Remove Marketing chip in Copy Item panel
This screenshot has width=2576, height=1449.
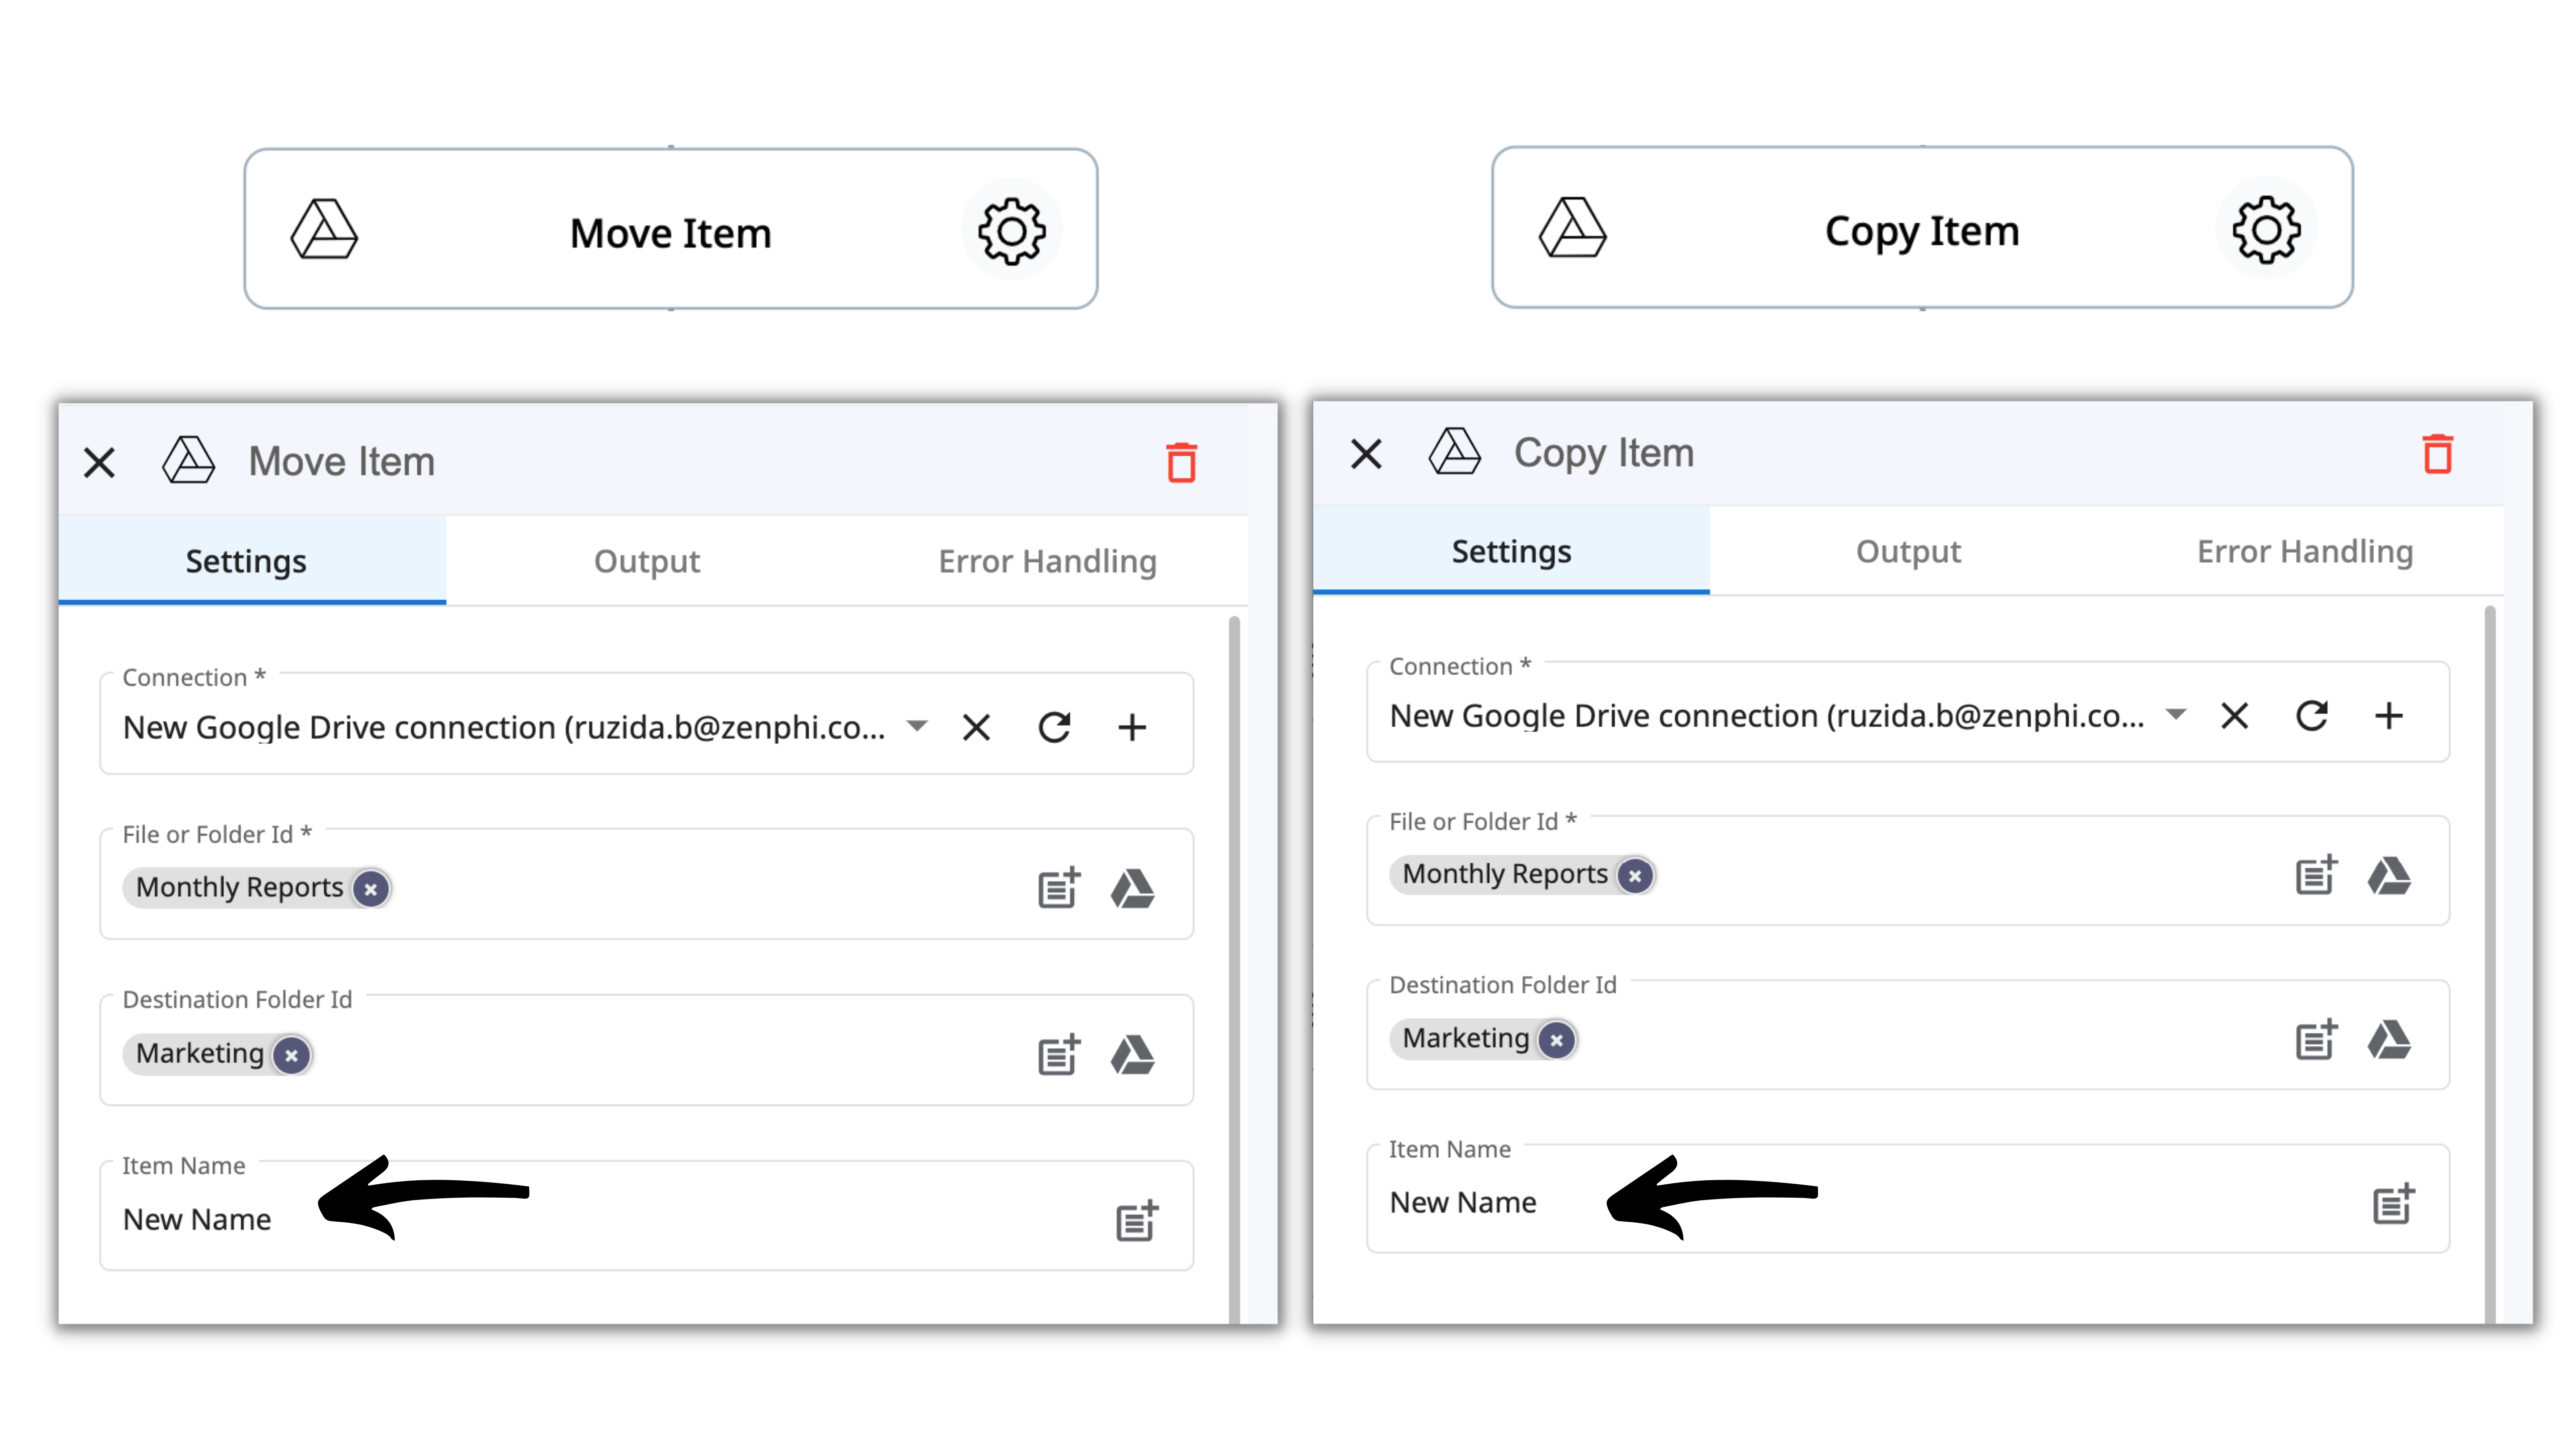pos(1556,1039)
